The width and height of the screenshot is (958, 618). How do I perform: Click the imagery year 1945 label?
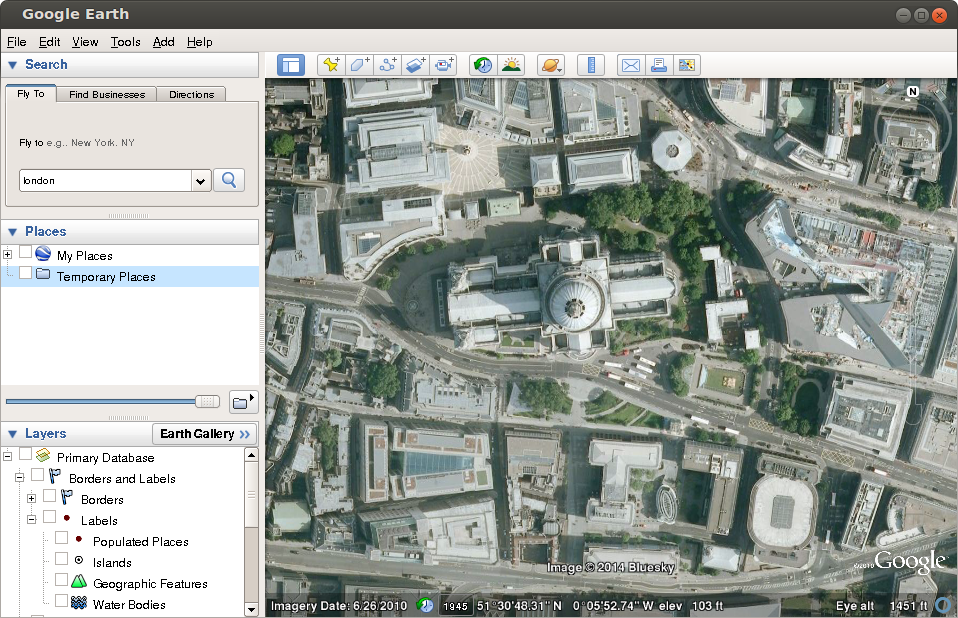pos(455,606)
